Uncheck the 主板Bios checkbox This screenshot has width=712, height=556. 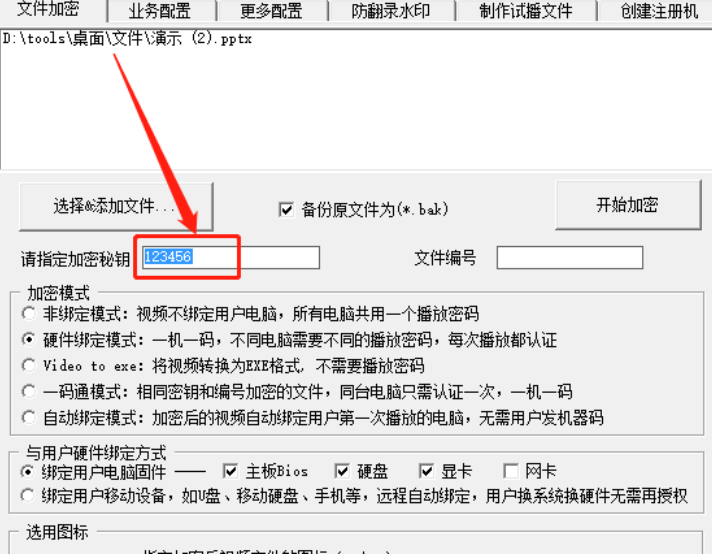tap(231, 471)
